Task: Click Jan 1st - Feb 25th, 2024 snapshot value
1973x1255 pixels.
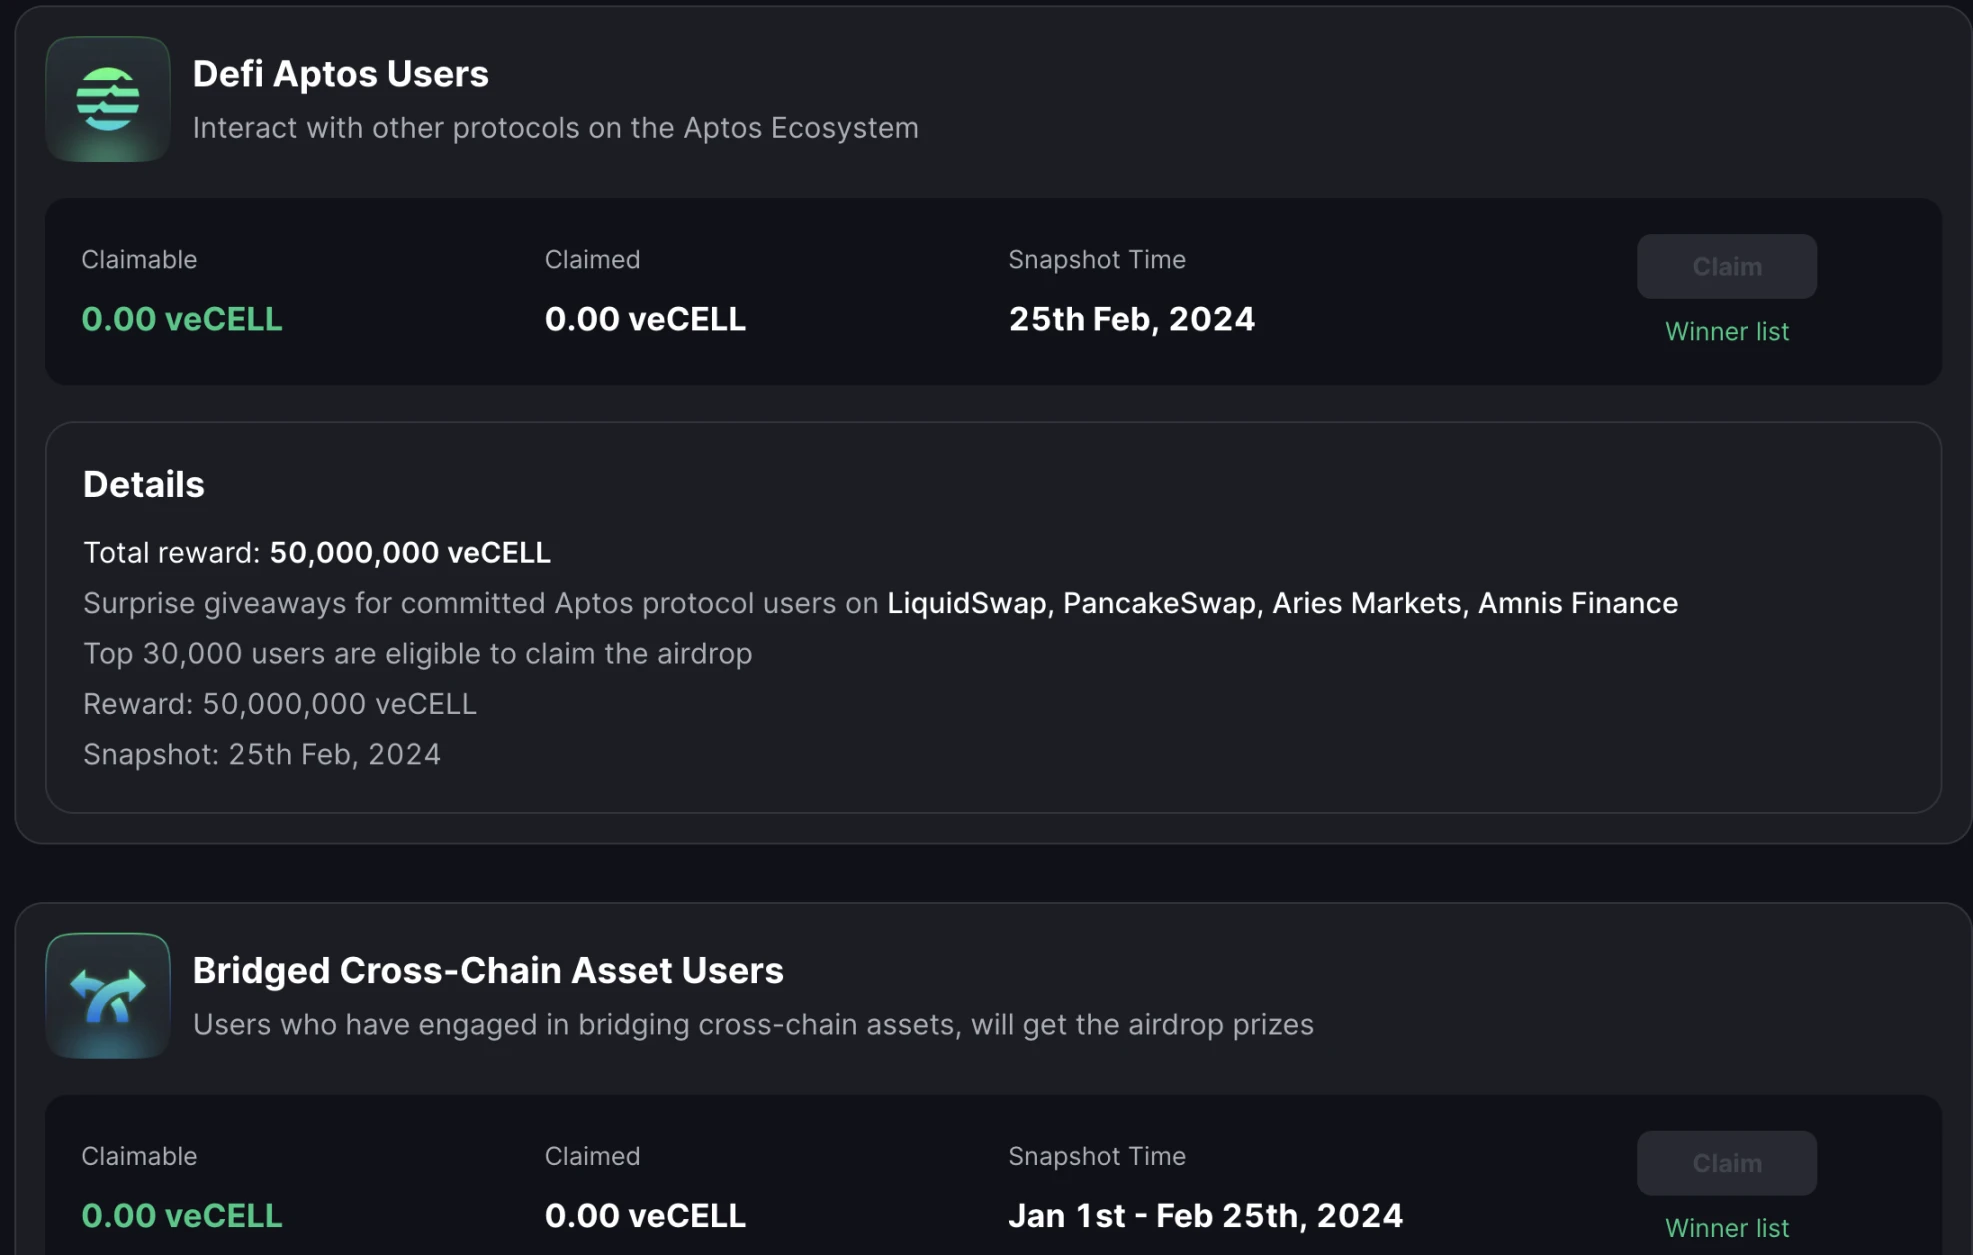Action: click(1205, 1215)
